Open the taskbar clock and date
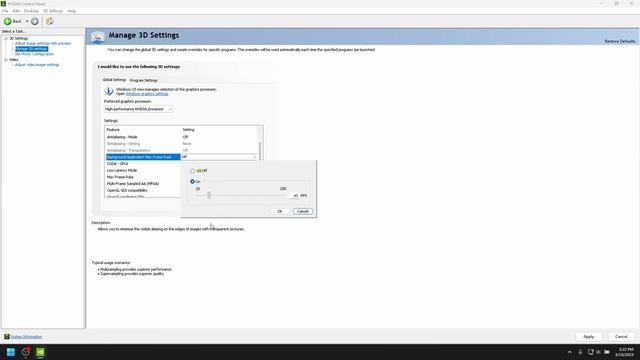640x360 pixels. pos(625,352)
